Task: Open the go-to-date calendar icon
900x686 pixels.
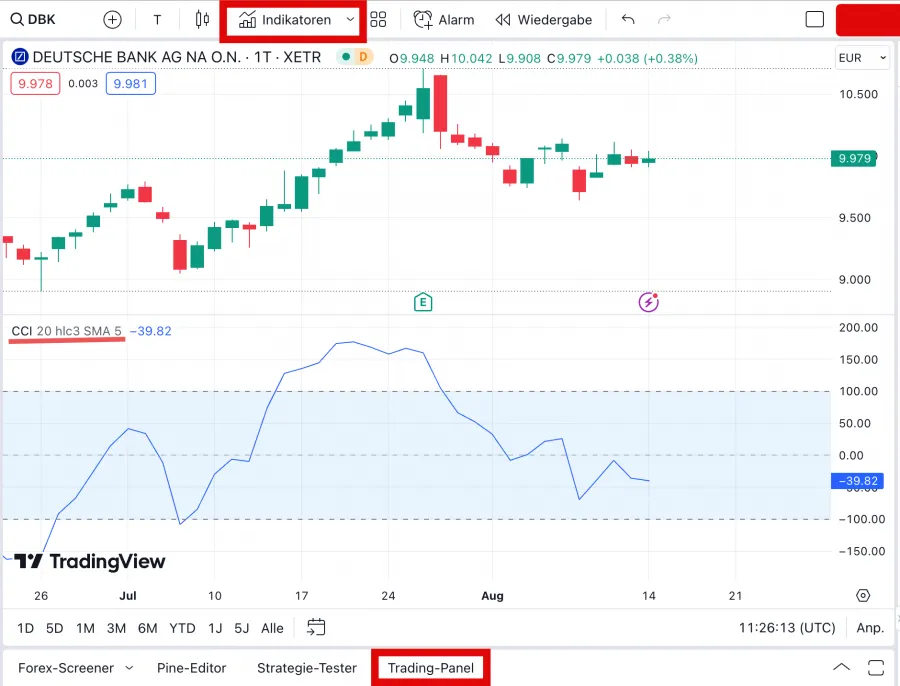Action: tap(316, 625)
